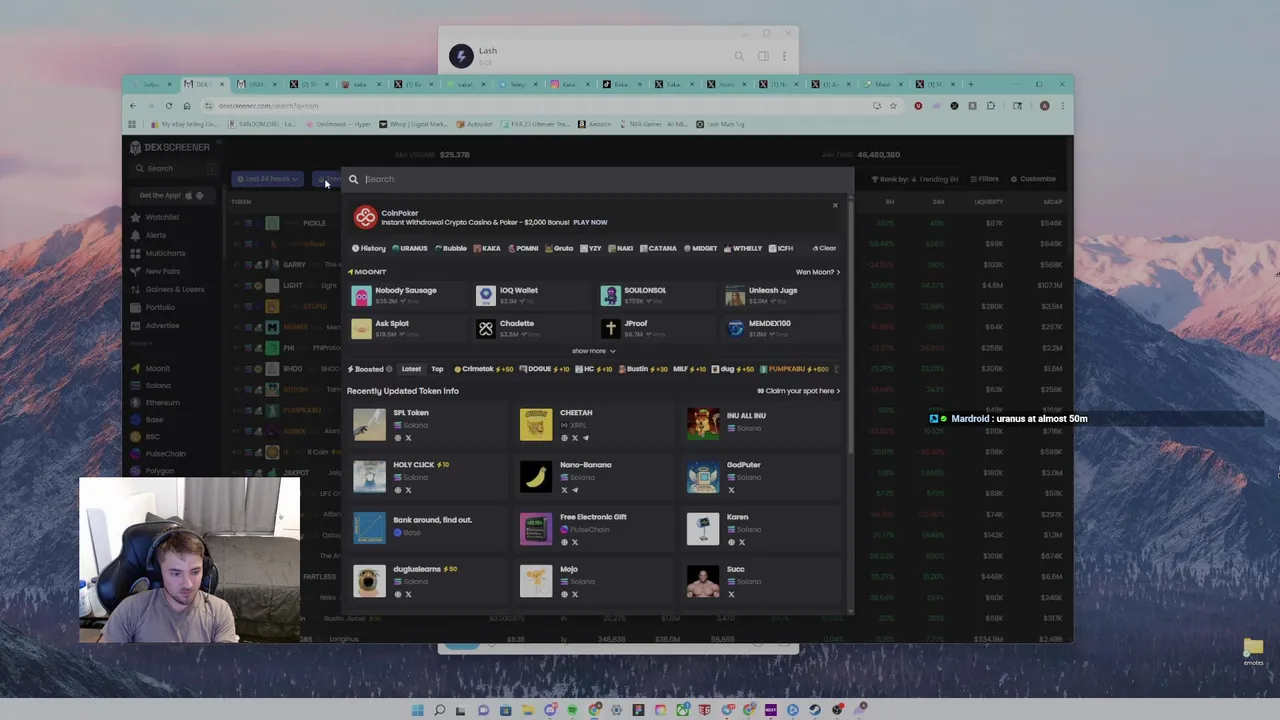Switch Boosted list to Latest tab
This screenshot has height=720, width=1280.
pyautogui.click(x=411, y=369)
